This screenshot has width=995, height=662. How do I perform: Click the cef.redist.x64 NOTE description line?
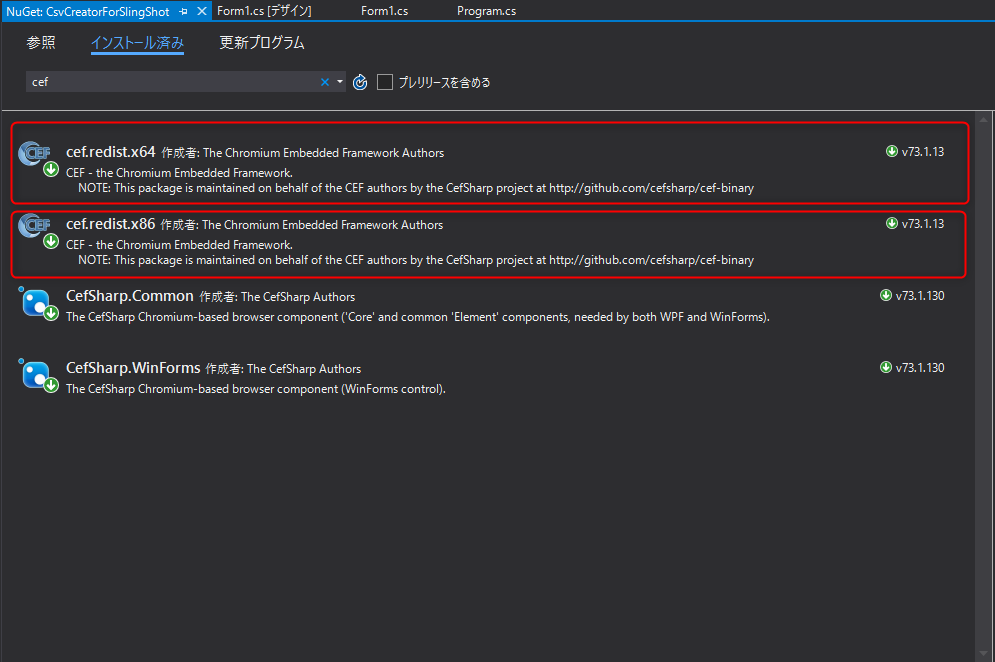tap(416, 188)
